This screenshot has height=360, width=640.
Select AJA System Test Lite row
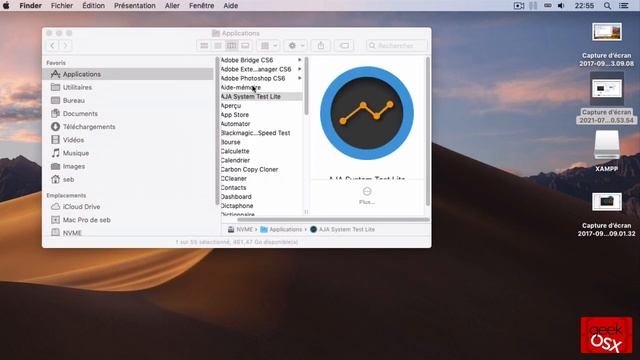coord(261,96)
